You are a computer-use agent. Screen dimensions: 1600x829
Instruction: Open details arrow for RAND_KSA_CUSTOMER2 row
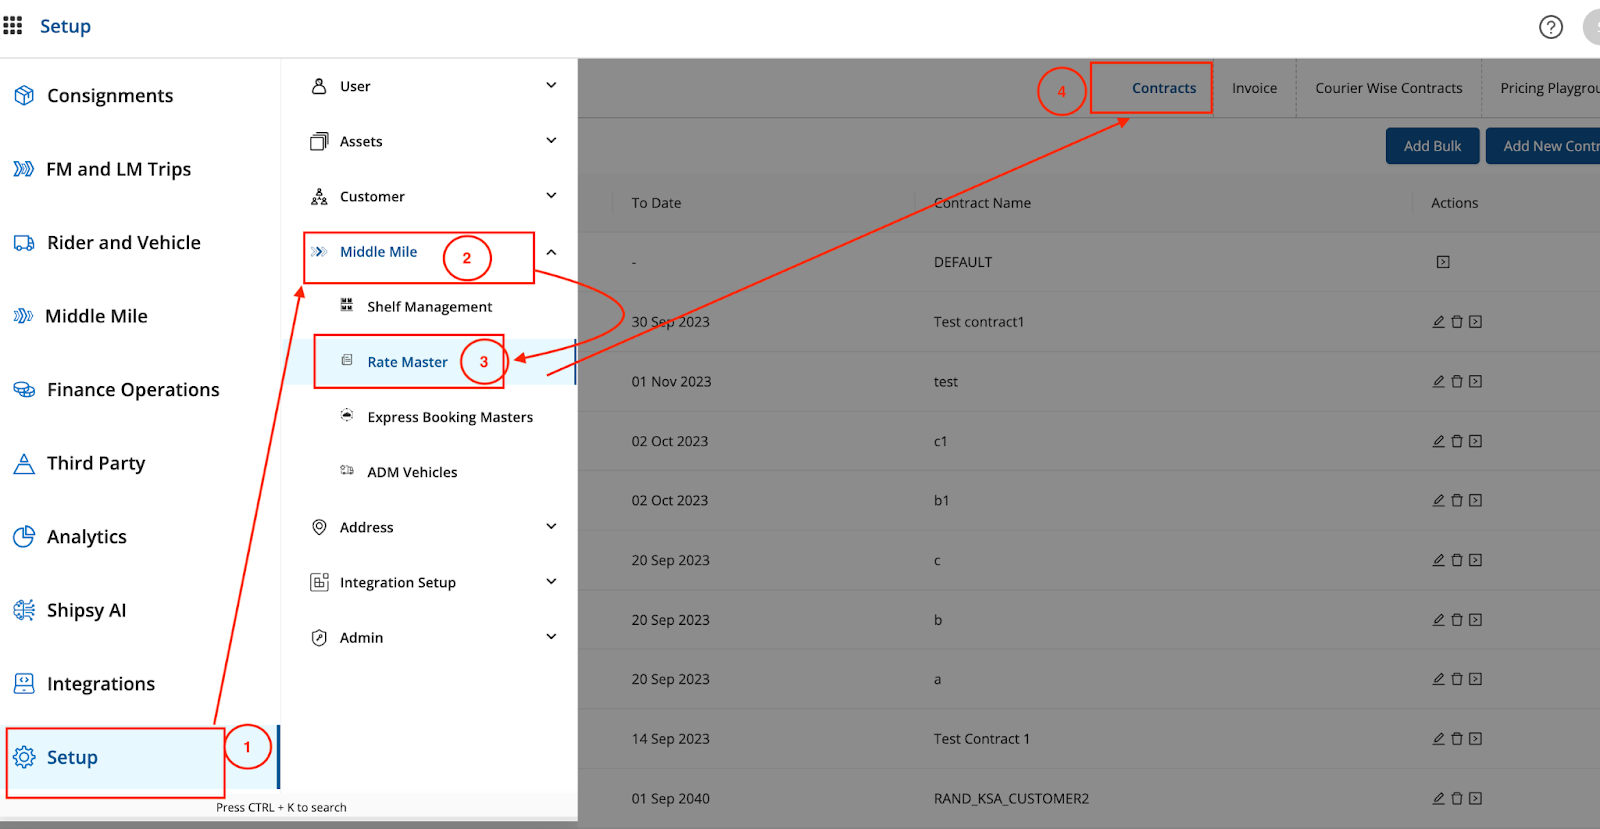[x=1476, y=799]
